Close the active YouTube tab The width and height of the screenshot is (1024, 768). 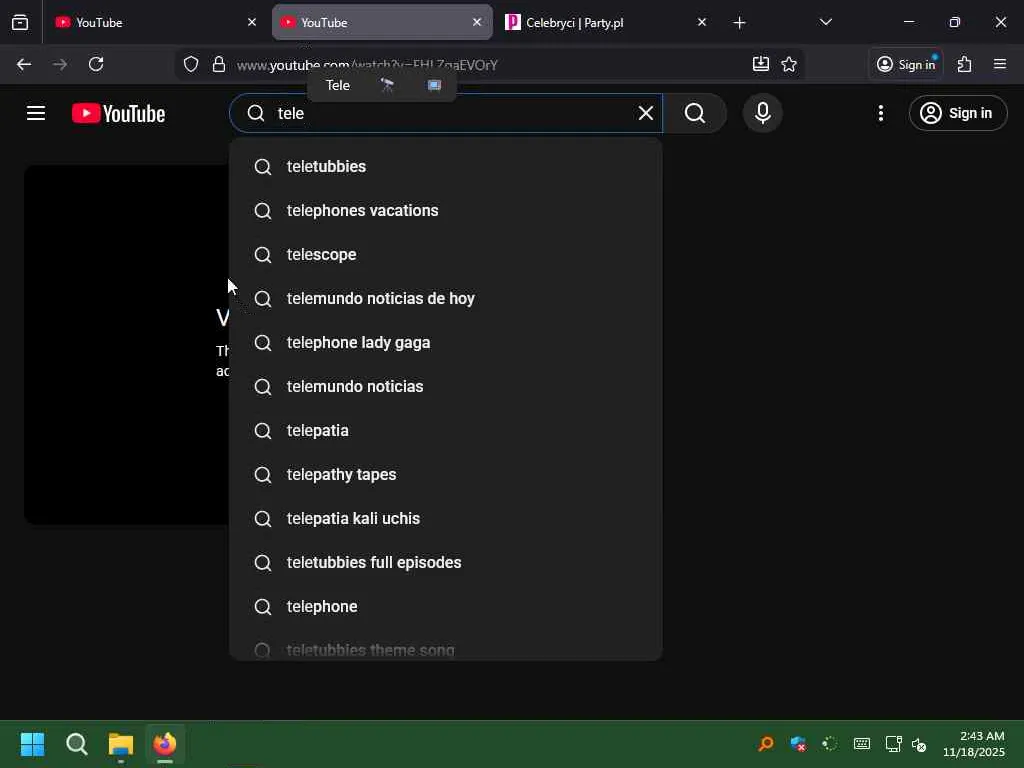point(477,22)
